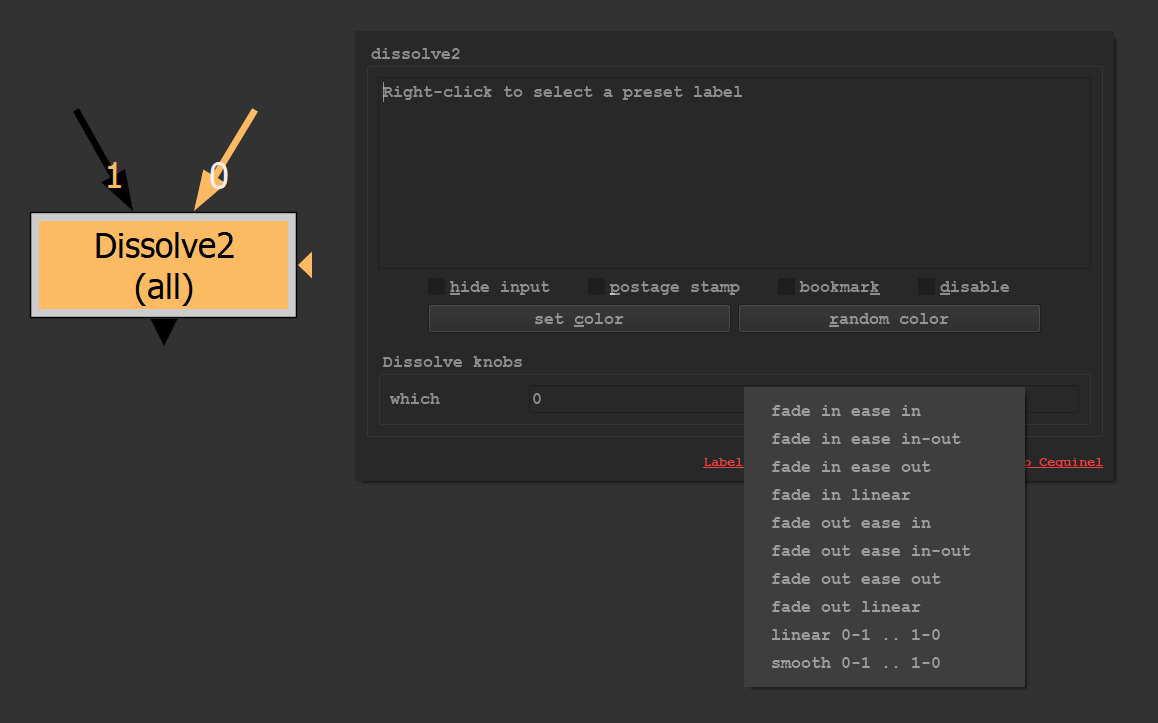Viewport: 1158px width, 723px height.
Task: Pick 'fade in linear' from the menu
Action: pyautogui.click(x=840, y=495)
